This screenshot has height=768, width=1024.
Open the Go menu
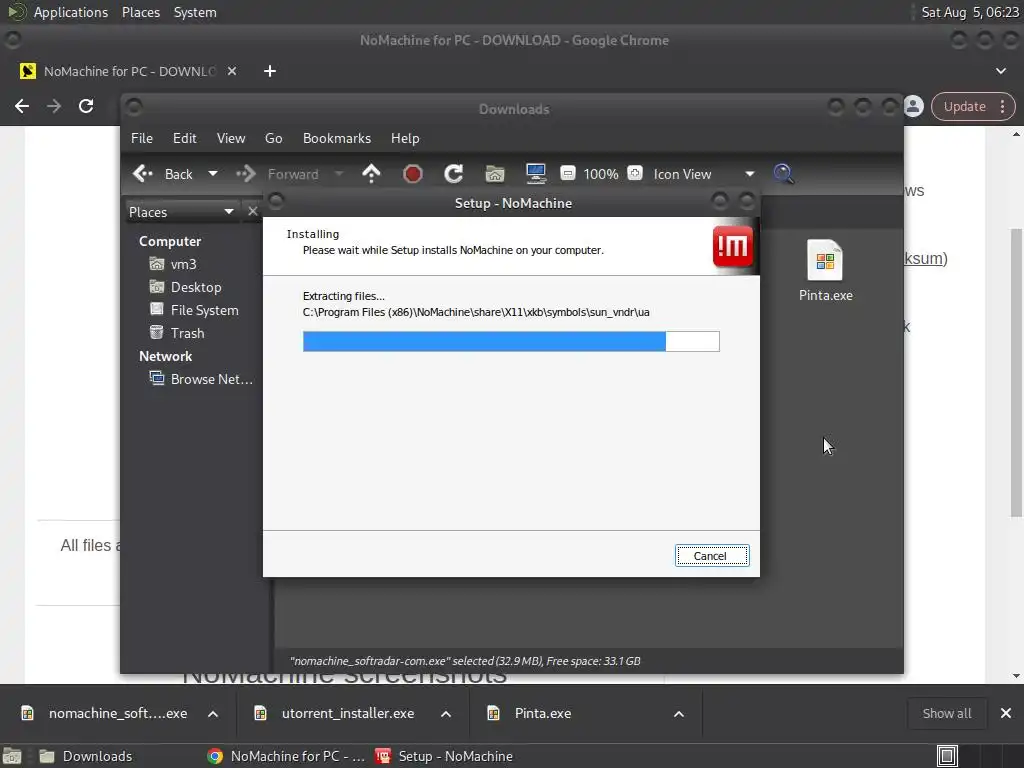click(274, 138)
